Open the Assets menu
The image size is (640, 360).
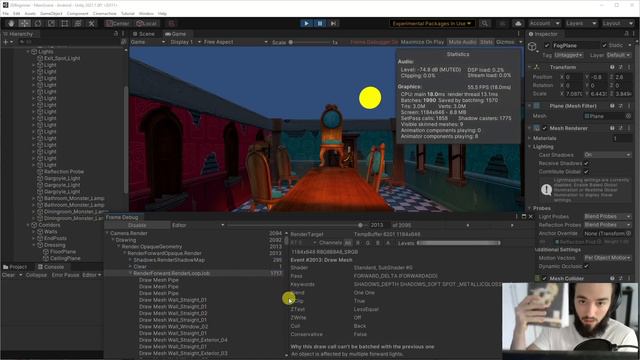[x=30, y=13]
